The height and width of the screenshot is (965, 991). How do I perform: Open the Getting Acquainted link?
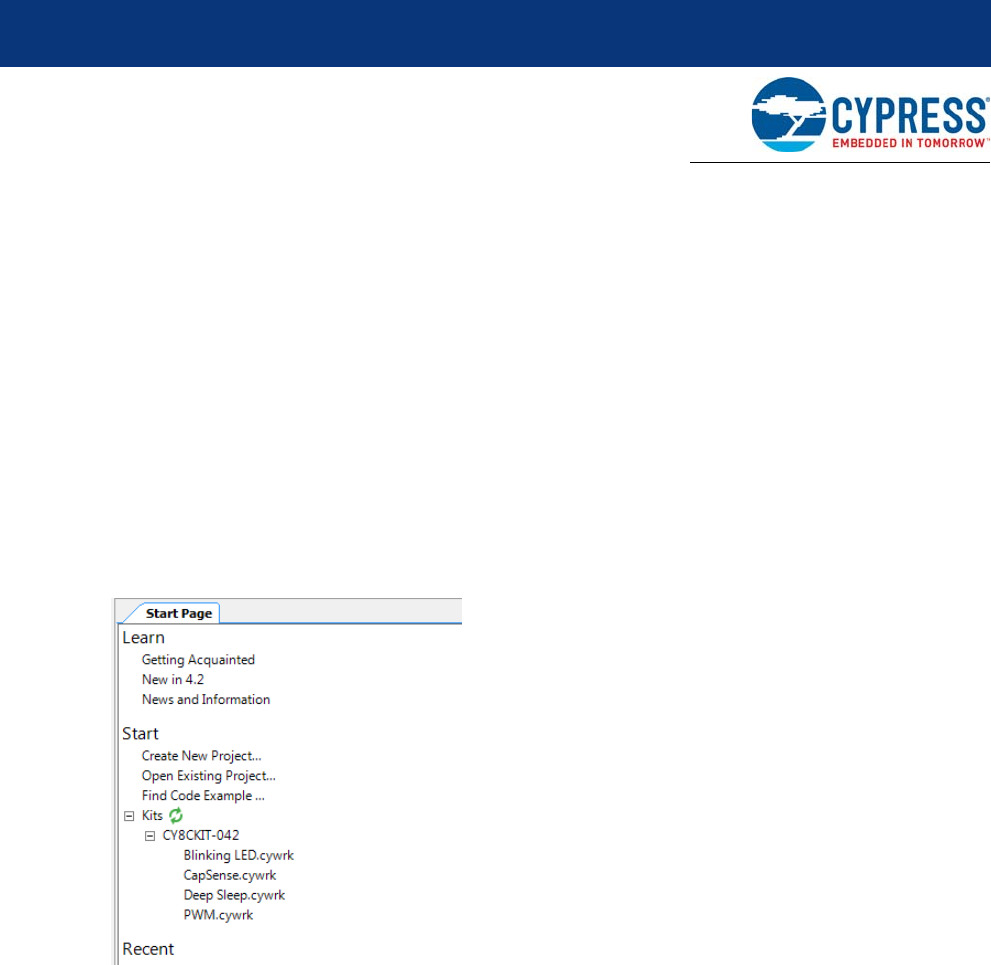(x=198, y=660)
